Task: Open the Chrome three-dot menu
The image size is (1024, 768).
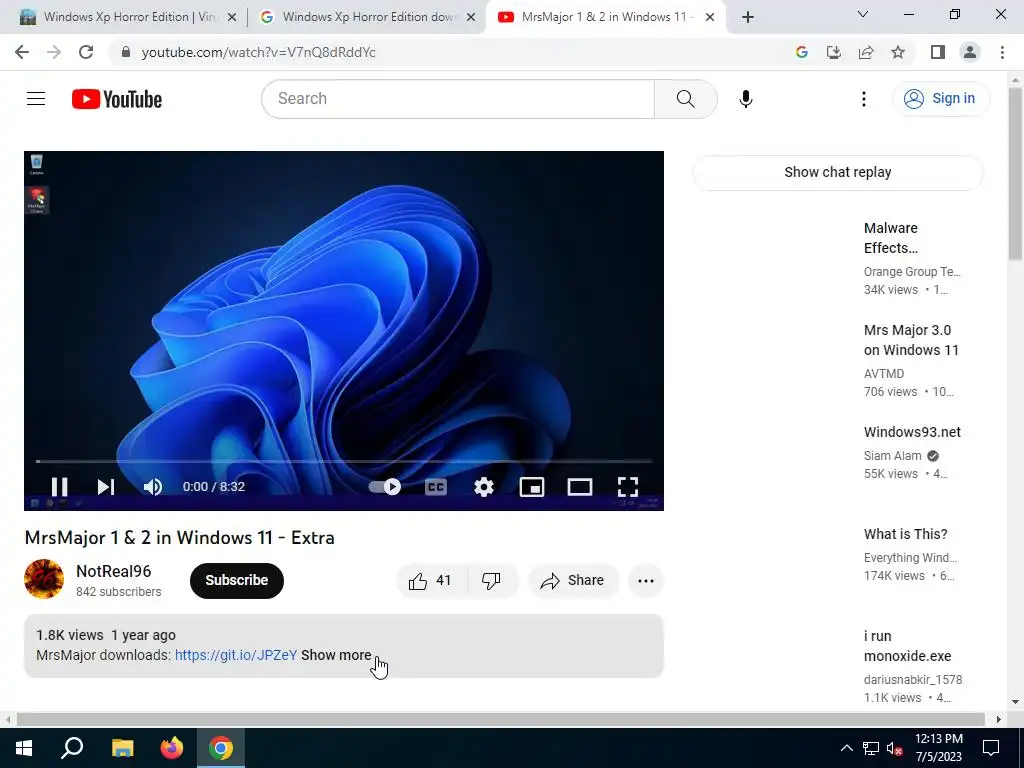Action: pos(1002,52)
